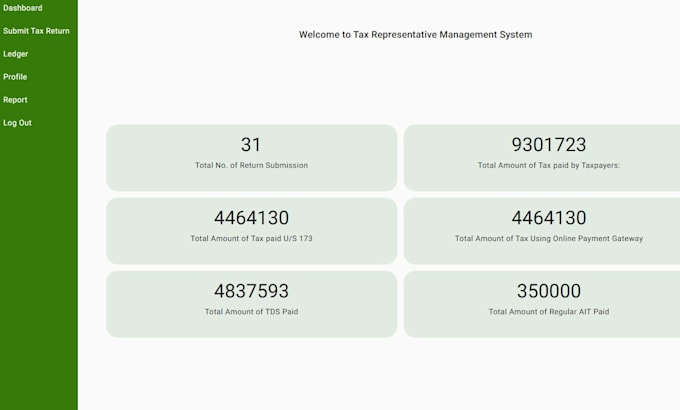Open the Ledger section

[x=16, y=54]
